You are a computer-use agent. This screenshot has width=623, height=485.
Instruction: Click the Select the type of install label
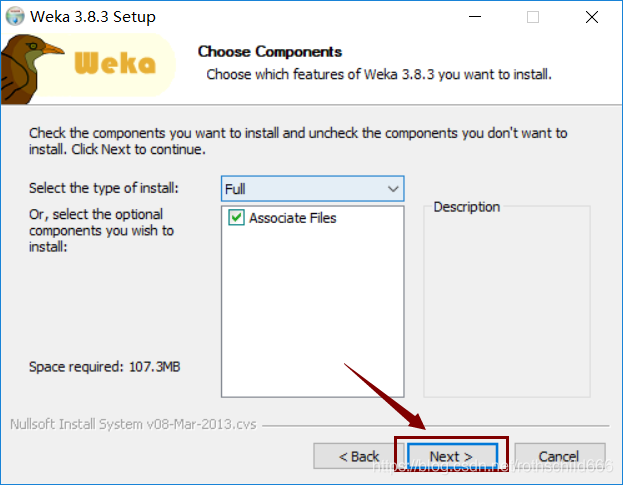(x=103, y=189)
